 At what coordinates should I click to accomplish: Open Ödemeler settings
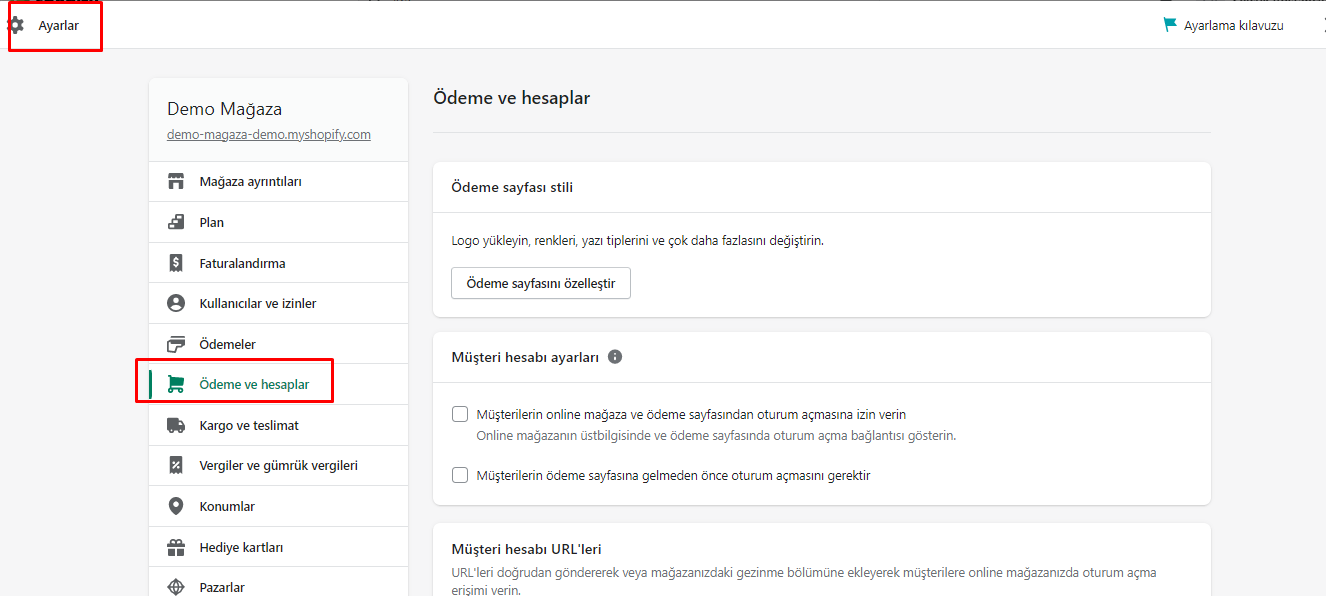(278, 344)
